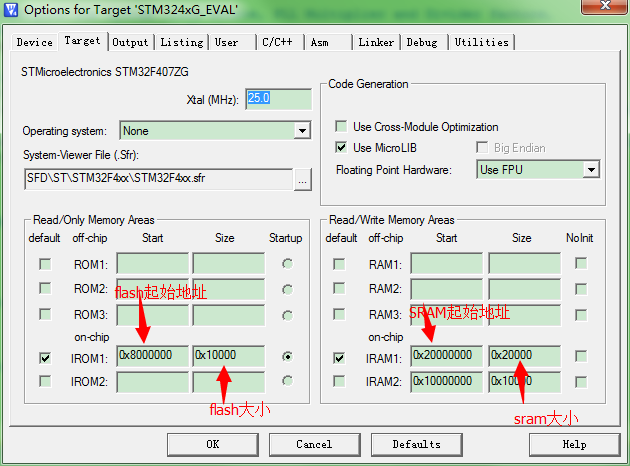The width and height of the screenshot is (630, 466).
Task: Click the IRAM1 Start field 0x20000000
Action: 447,356
